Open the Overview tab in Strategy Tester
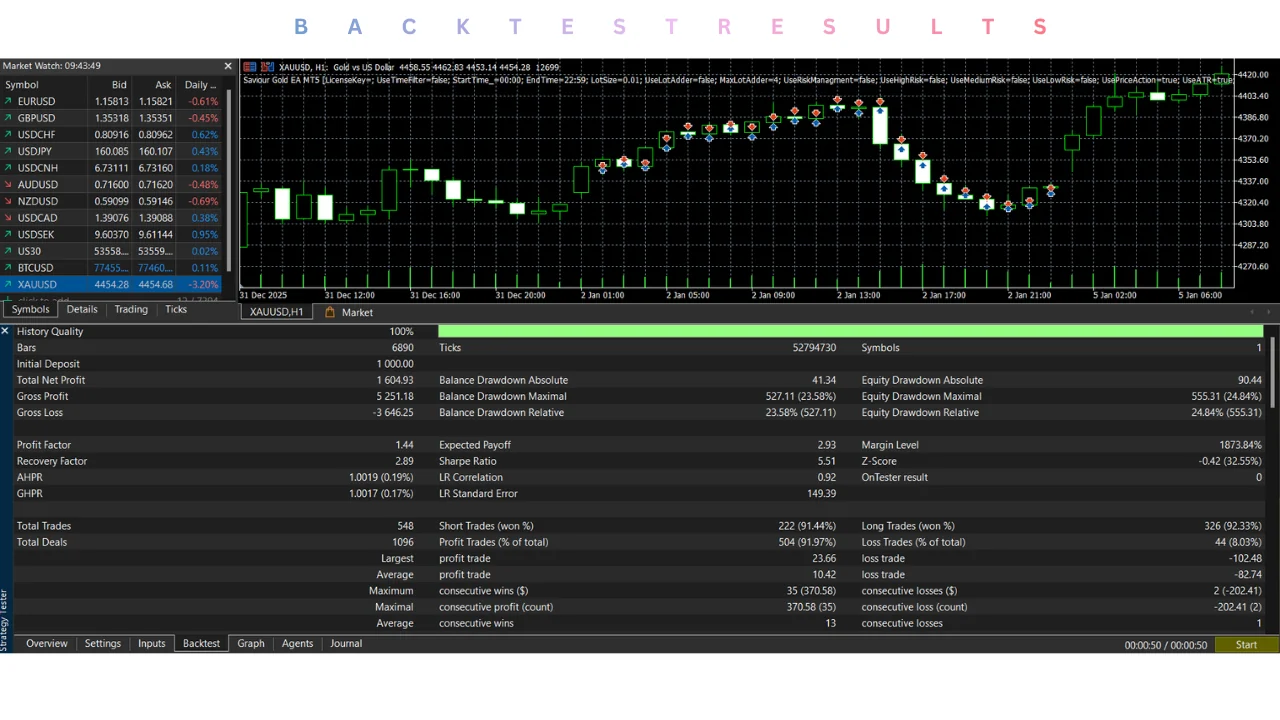The height and width of the screenshot is (720, 1280). [47, 644]
